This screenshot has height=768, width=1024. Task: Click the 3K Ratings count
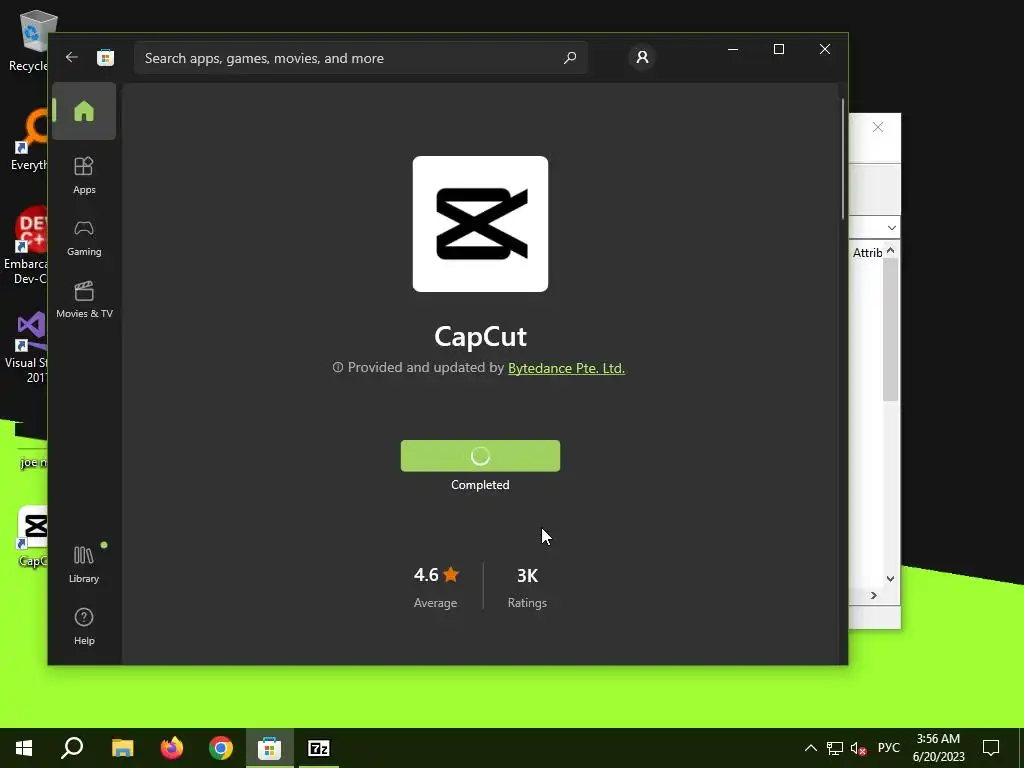527,587
